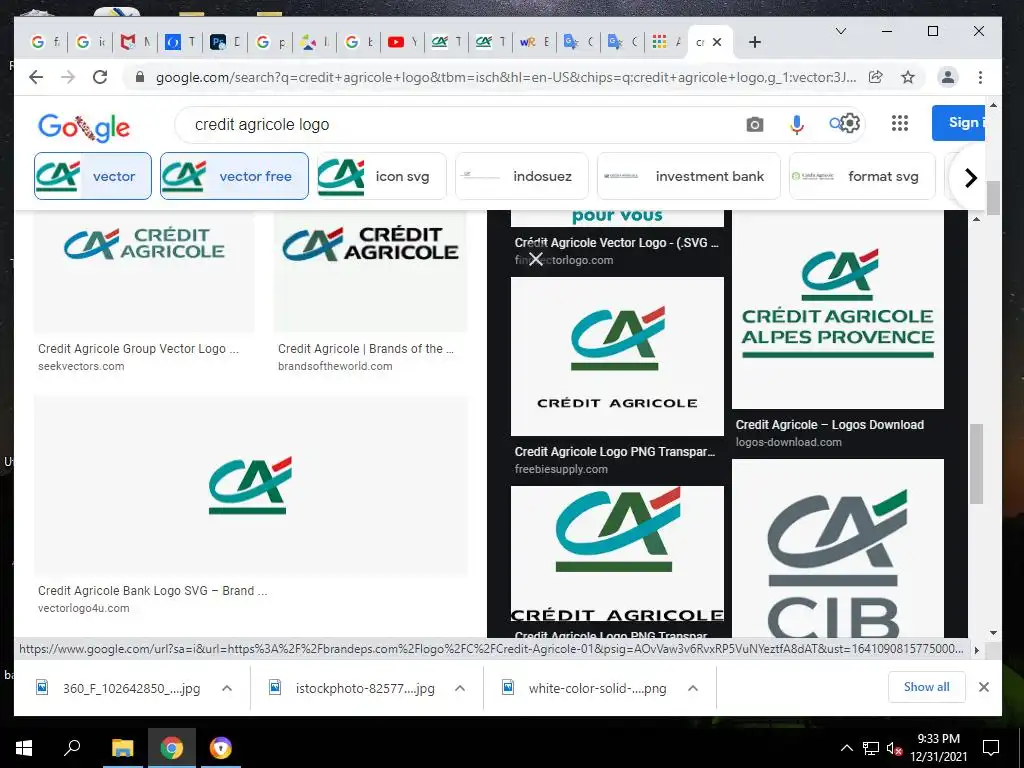Share this page from the address bar
1024x768 pixels.
coord(875,77)
